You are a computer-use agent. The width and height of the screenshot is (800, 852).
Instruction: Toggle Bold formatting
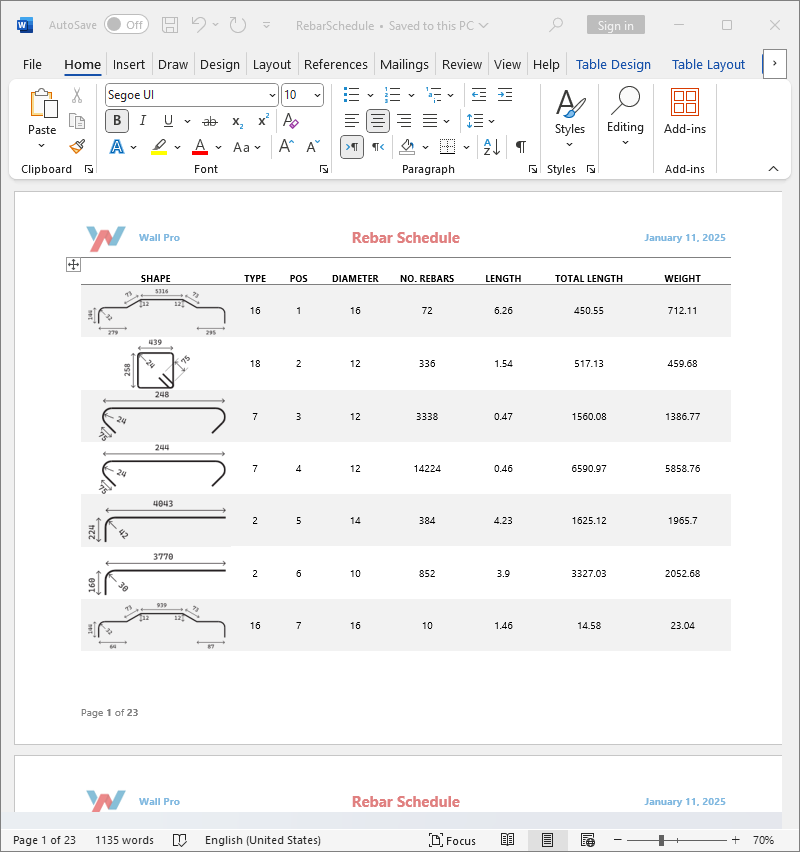[117, 121]
